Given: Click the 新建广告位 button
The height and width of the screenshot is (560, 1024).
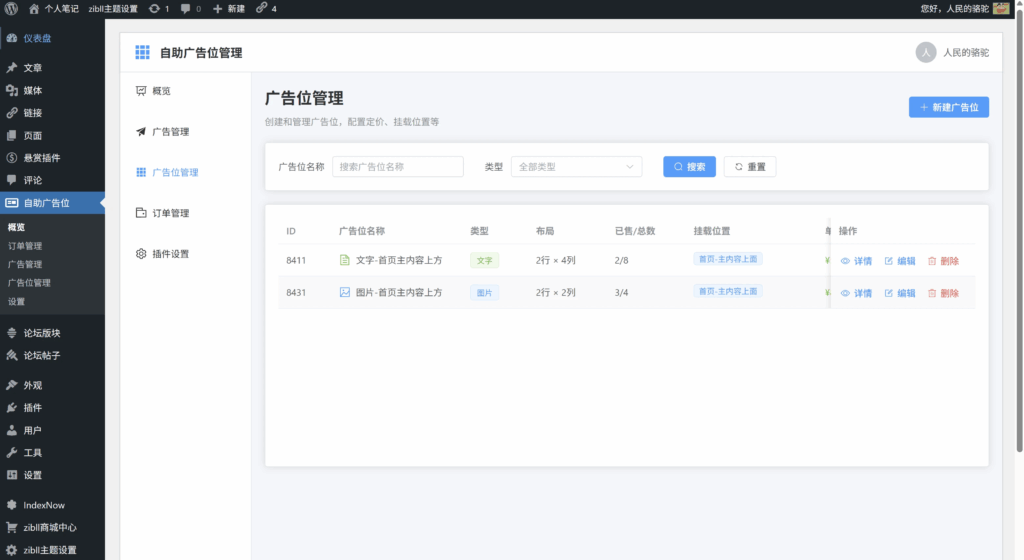Looking at the screenshot, I should pos(948,107).
